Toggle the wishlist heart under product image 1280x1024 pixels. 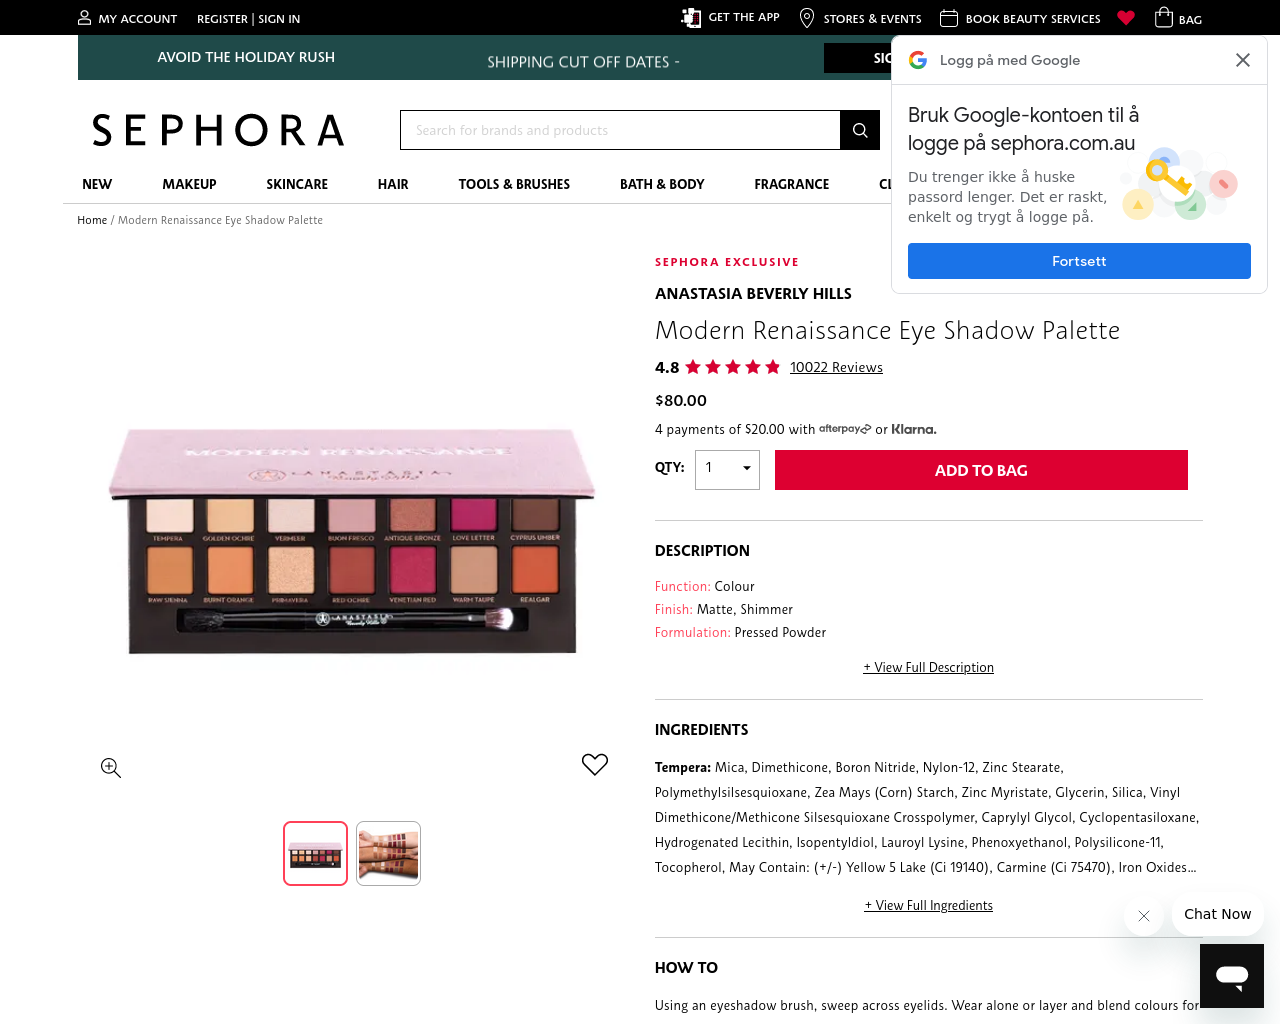point(595,764)
